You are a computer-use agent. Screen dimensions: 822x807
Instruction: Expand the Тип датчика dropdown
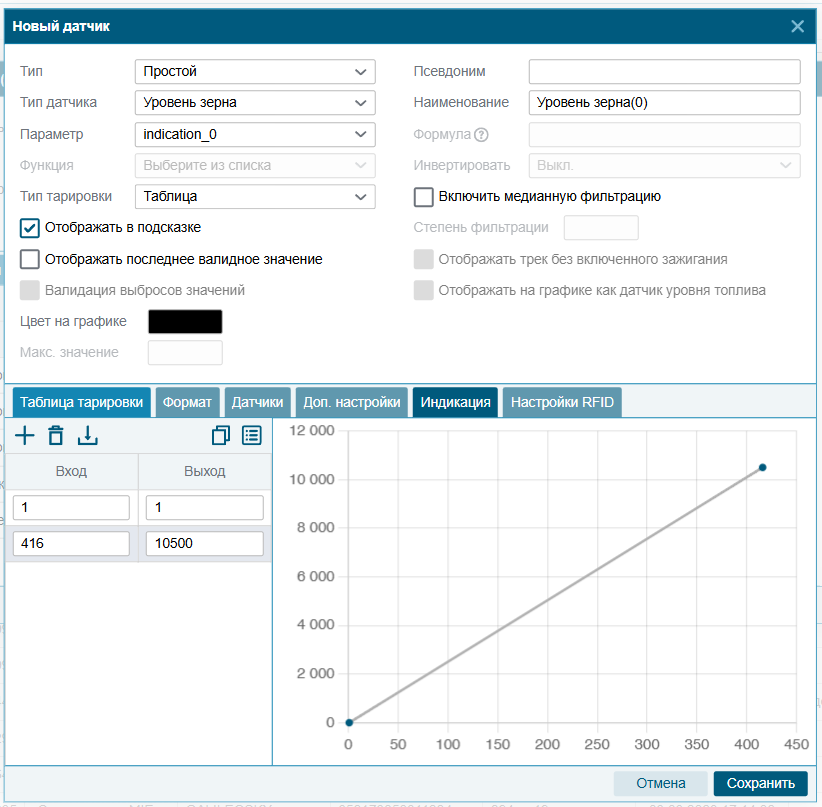pyautogui.click(x=255, y=103)
